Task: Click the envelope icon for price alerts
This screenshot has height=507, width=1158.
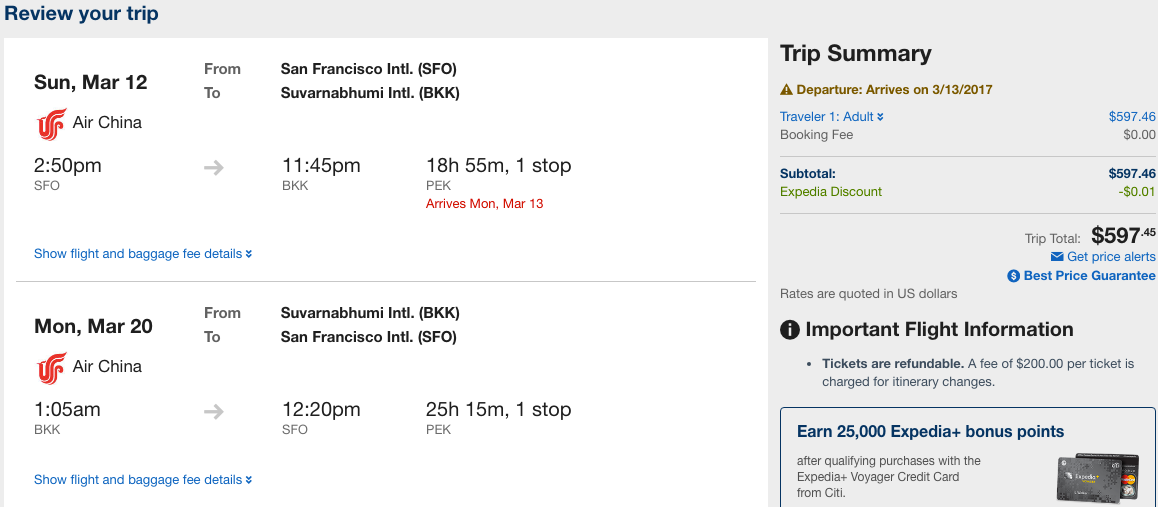Action: tap(1058, 257)
